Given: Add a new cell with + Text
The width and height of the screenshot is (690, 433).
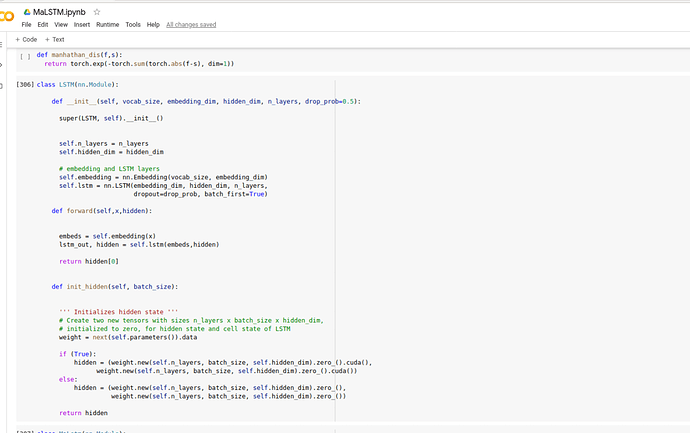Looking at the screenshot, I should 52,39.
